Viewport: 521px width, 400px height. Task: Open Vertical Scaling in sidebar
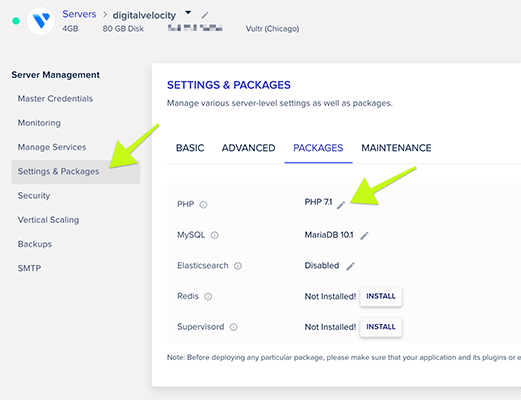tap(48, 220)
